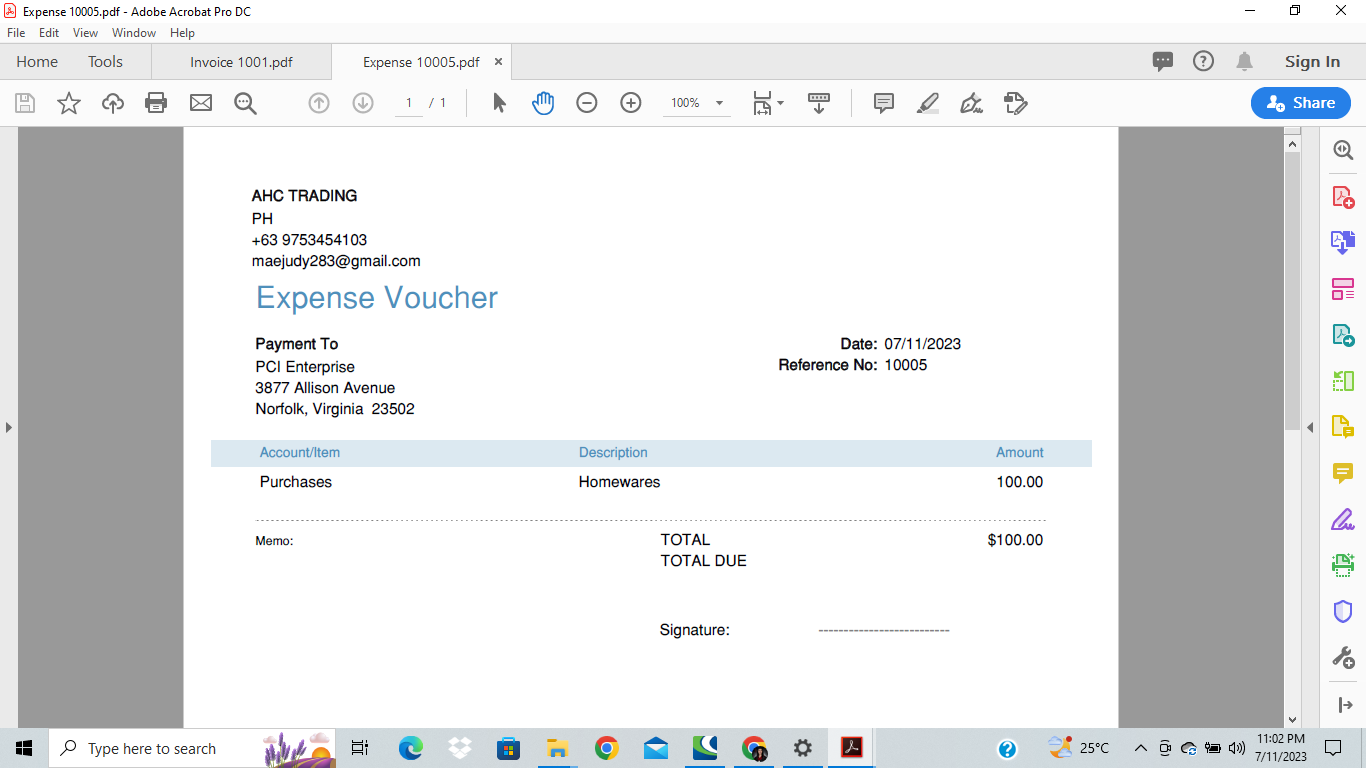This screenshot has width=1366, height=768.
Task: Click the scrollbar up arrow
Action: [1292, 144]
